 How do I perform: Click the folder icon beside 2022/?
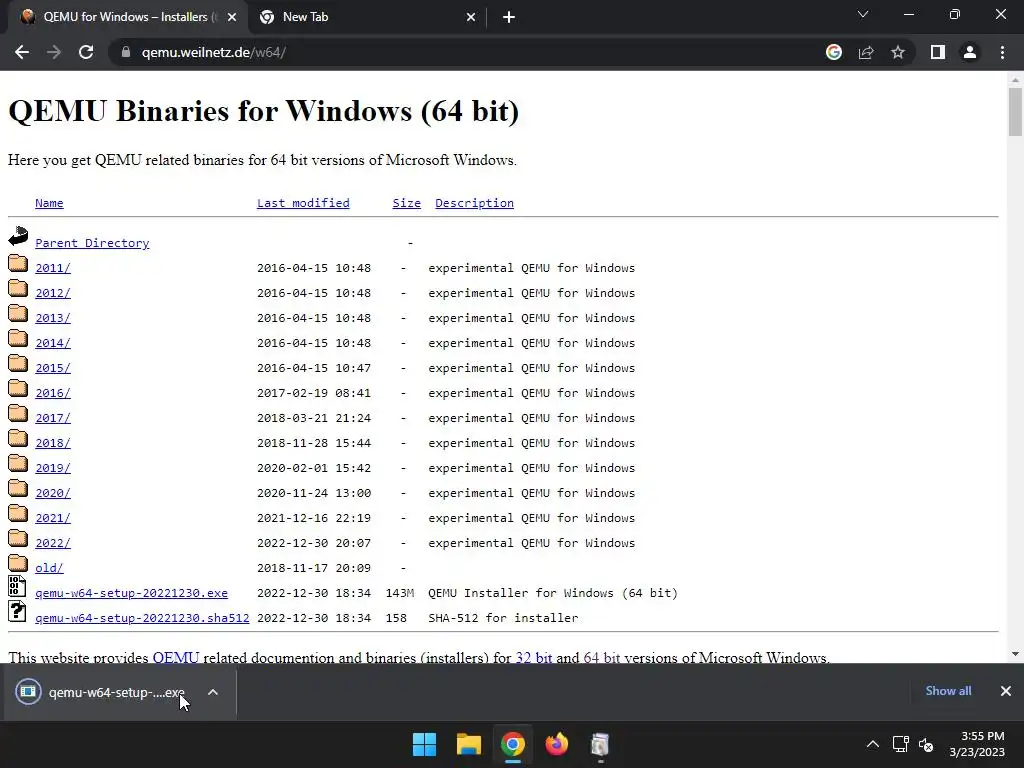[x=18, y=538]
